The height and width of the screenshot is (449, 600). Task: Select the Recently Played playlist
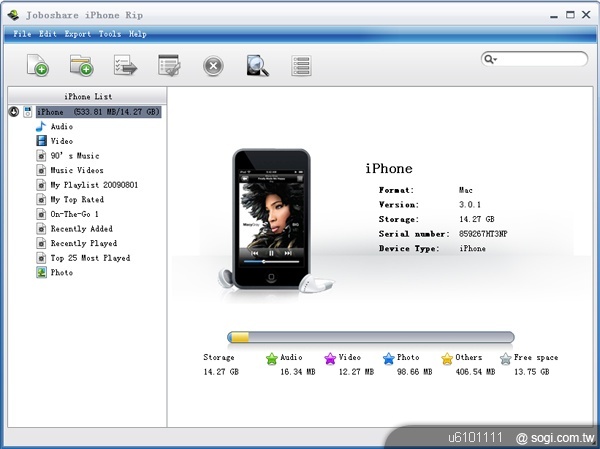84,243
